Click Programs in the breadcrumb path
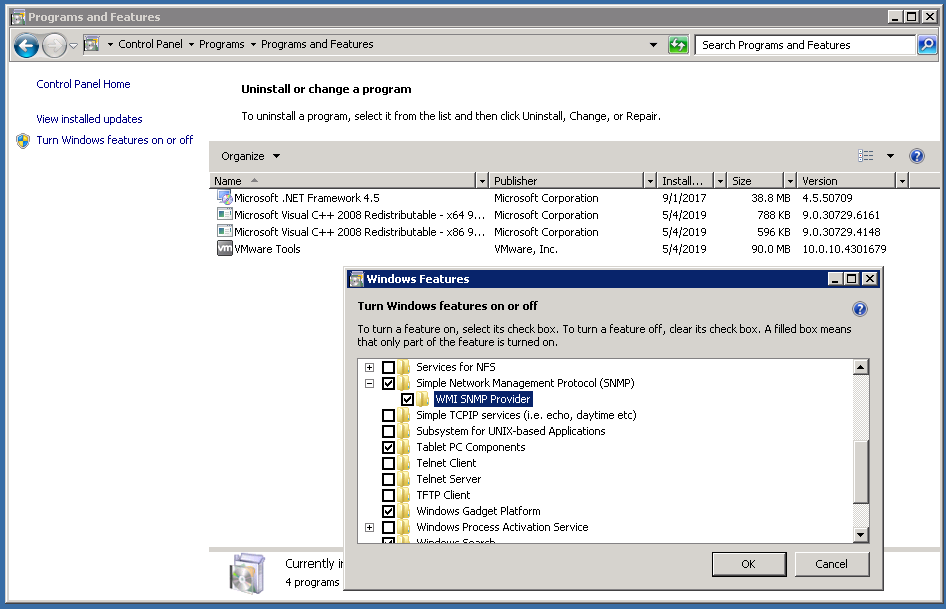 pyautogui.click(x=221, y=44)
